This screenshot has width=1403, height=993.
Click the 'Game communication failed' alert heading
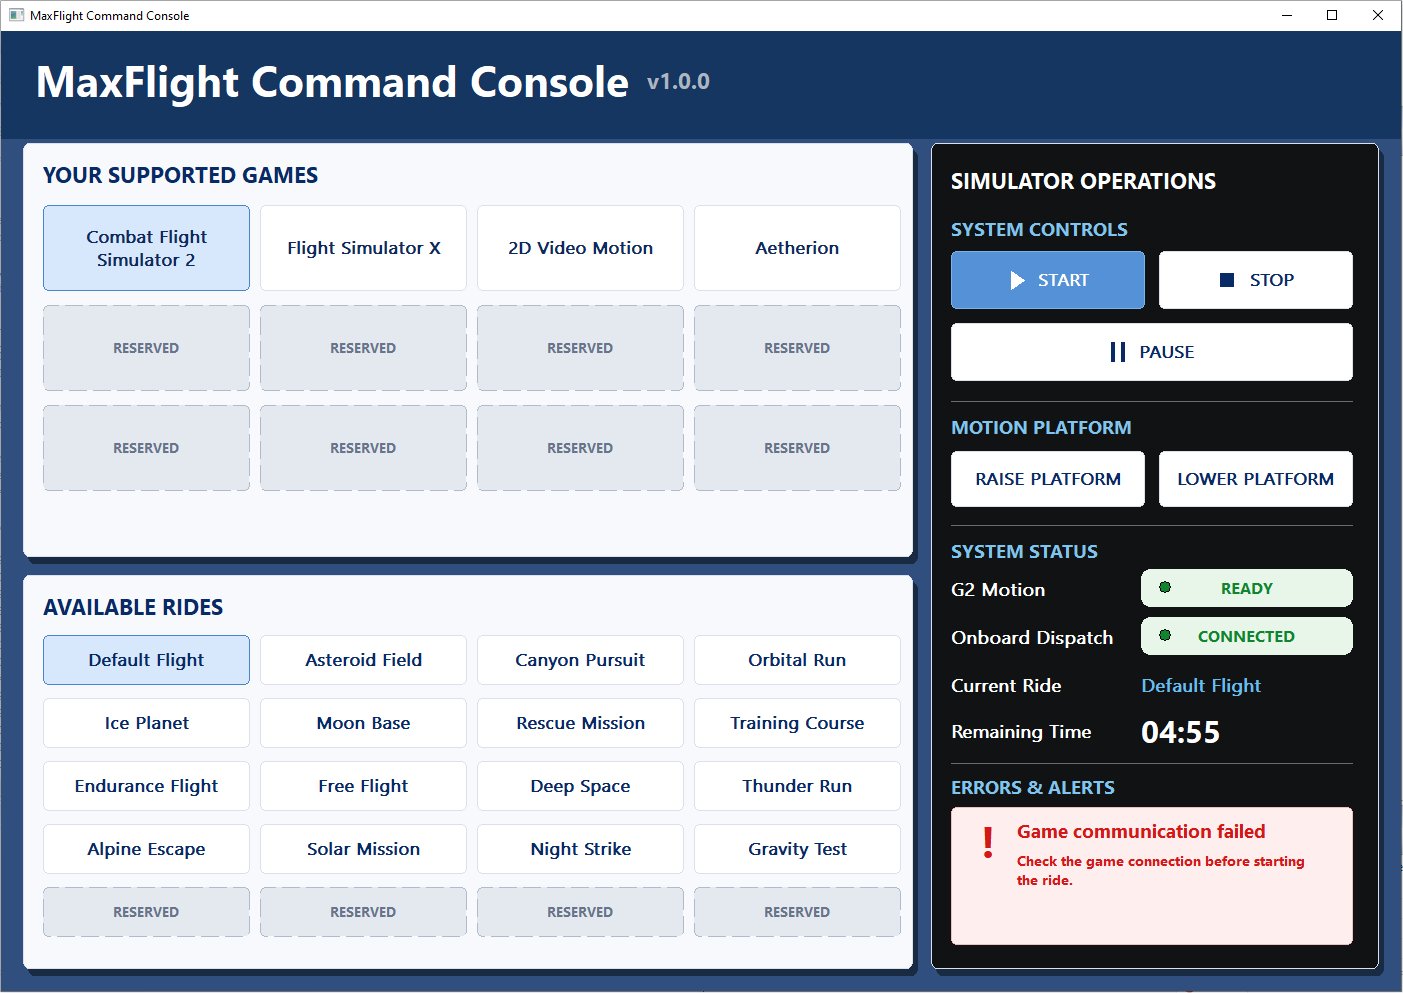point(1141,832)
